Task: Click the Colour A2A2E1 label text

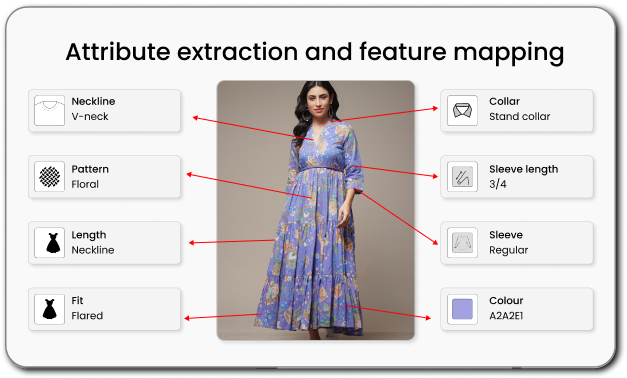Action: tap(506, 308)
